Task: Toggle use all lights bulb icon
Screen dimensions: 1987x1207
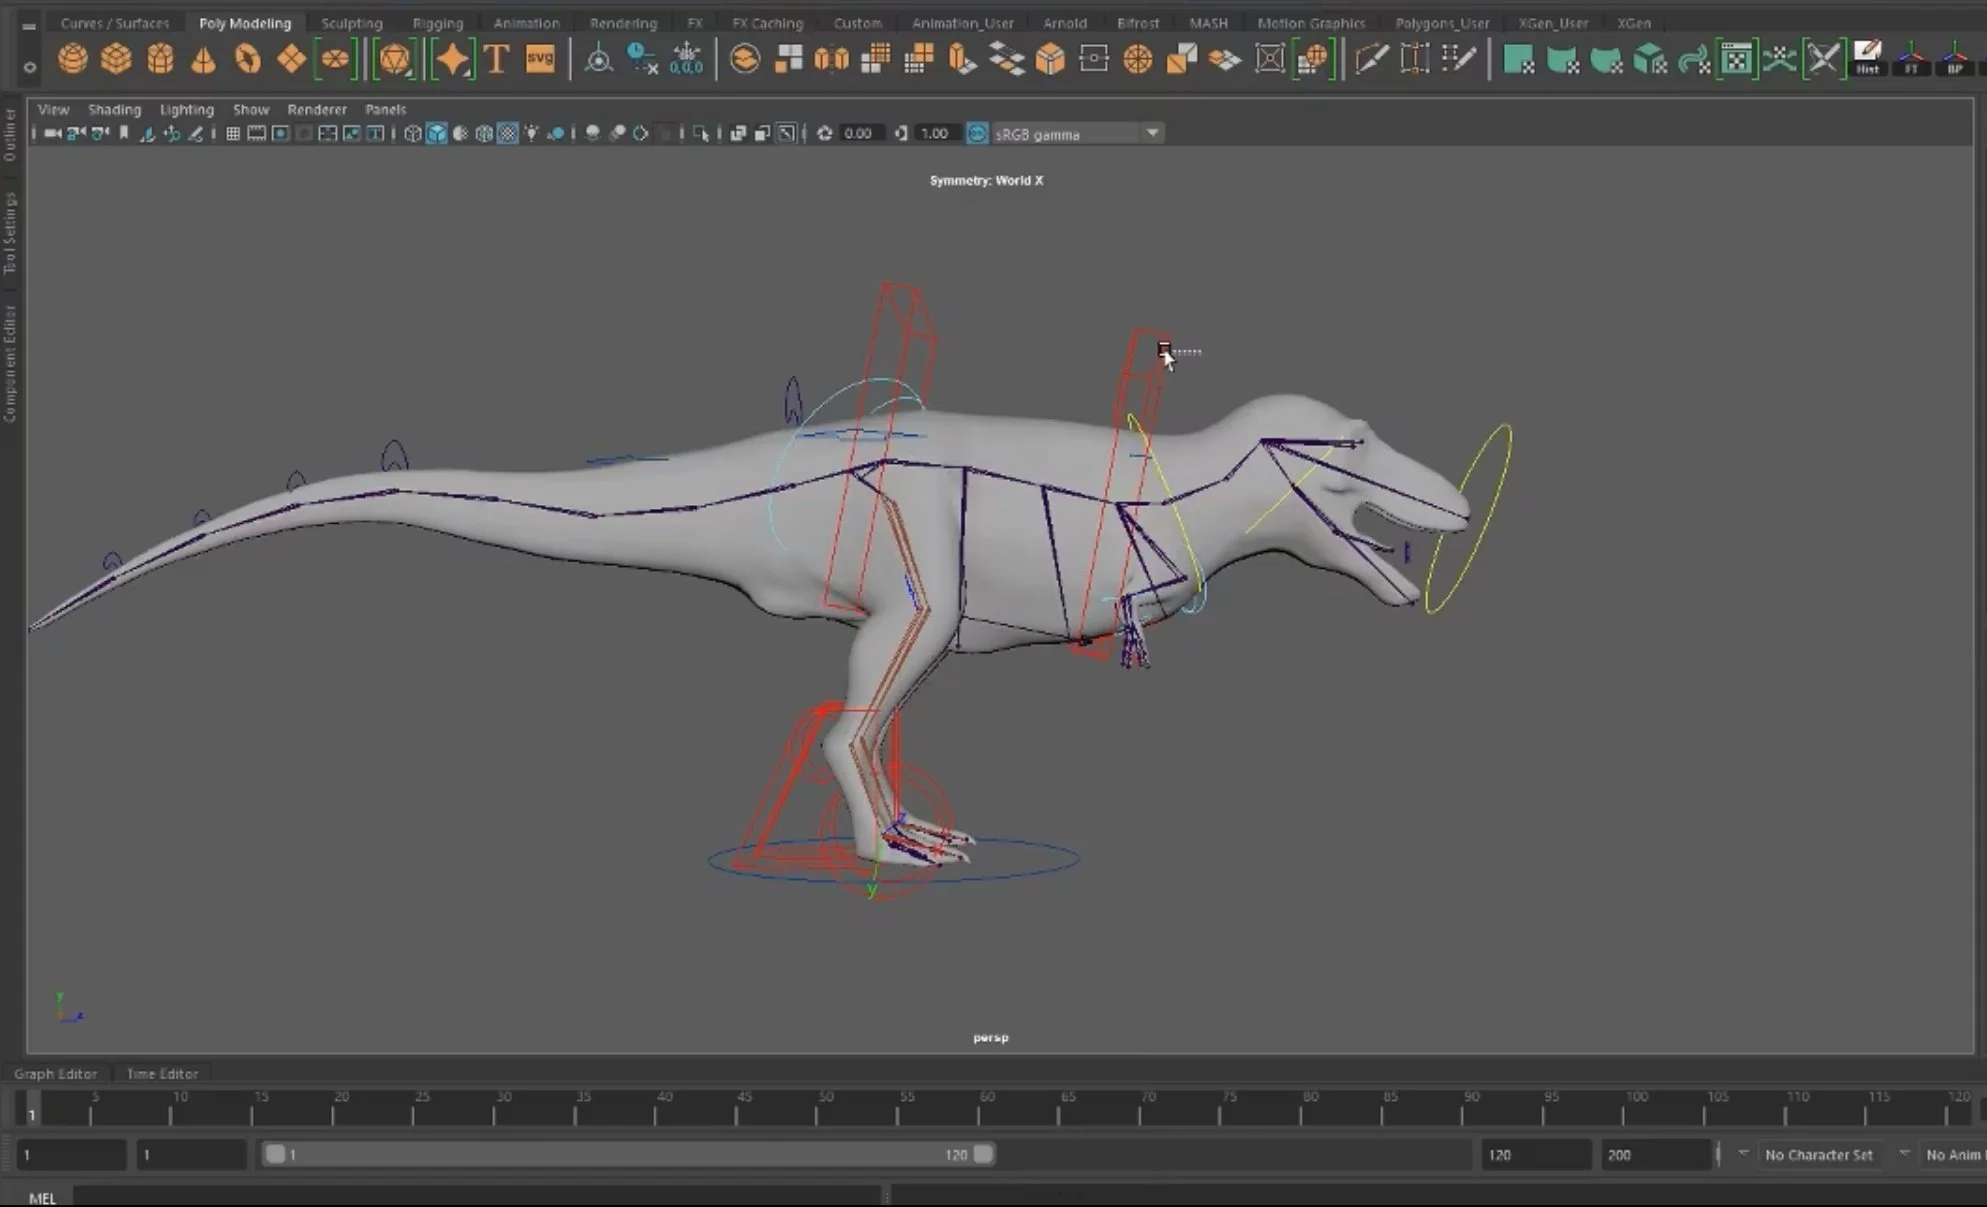Action: (531, 134)
